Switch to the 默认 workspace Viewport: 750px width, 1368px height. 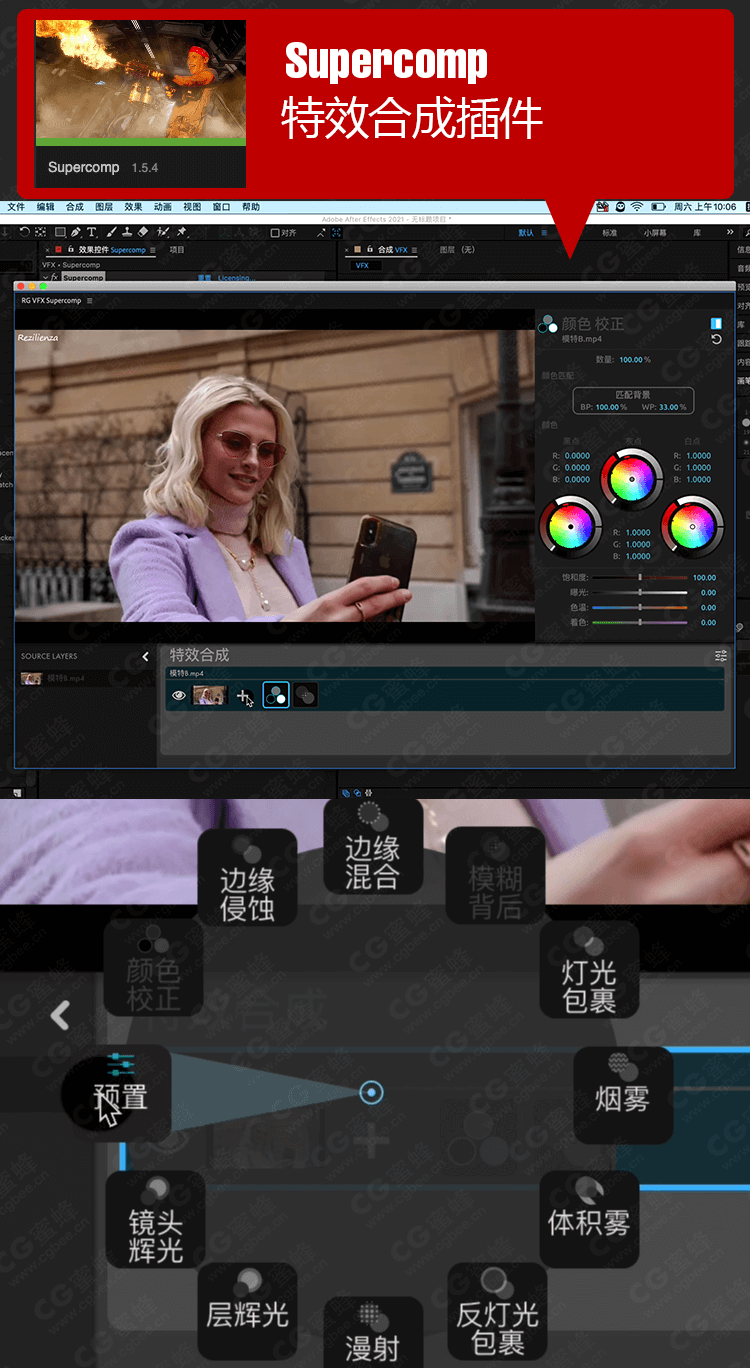(x=525, y=233)
